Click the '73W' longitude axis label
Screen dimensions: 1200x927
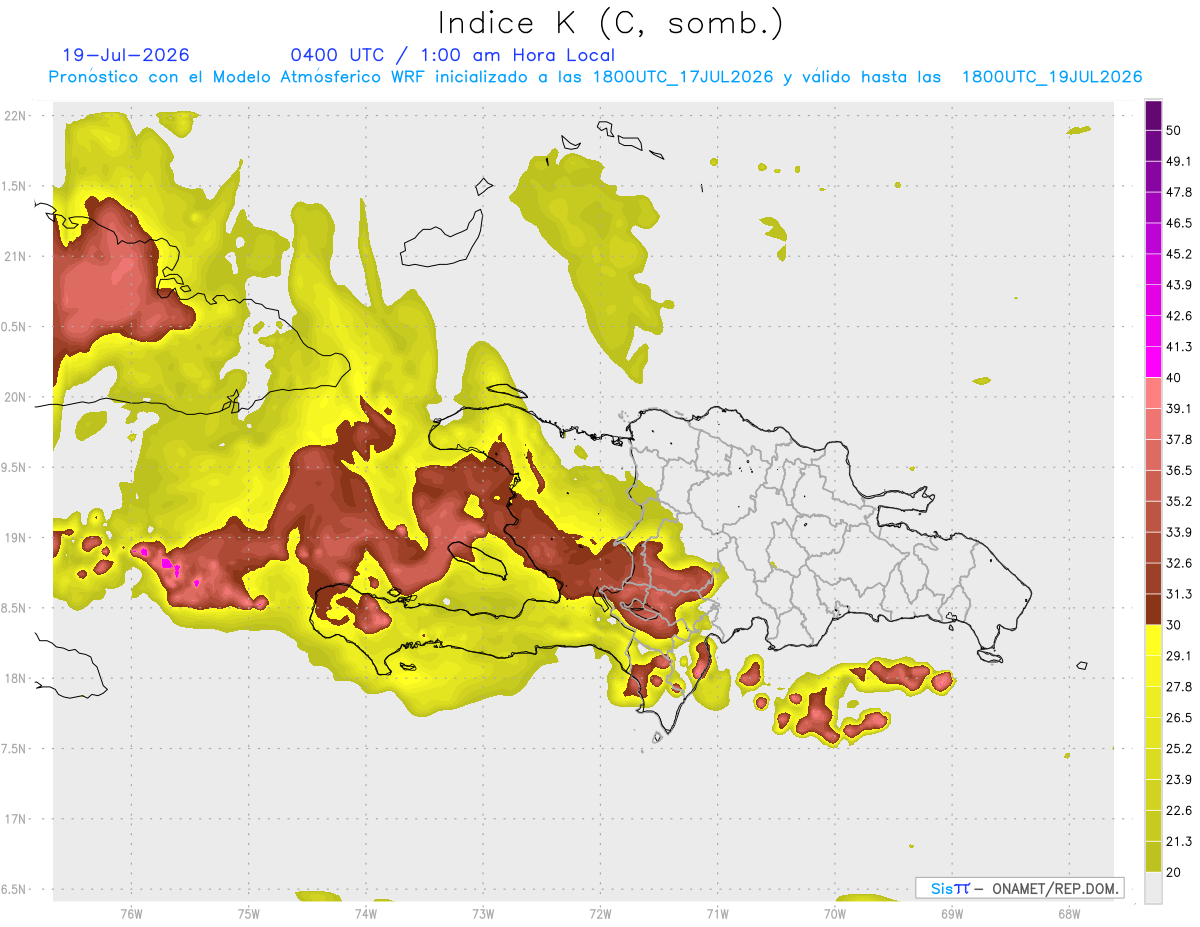pyautogui.click(x=483, y=914)
